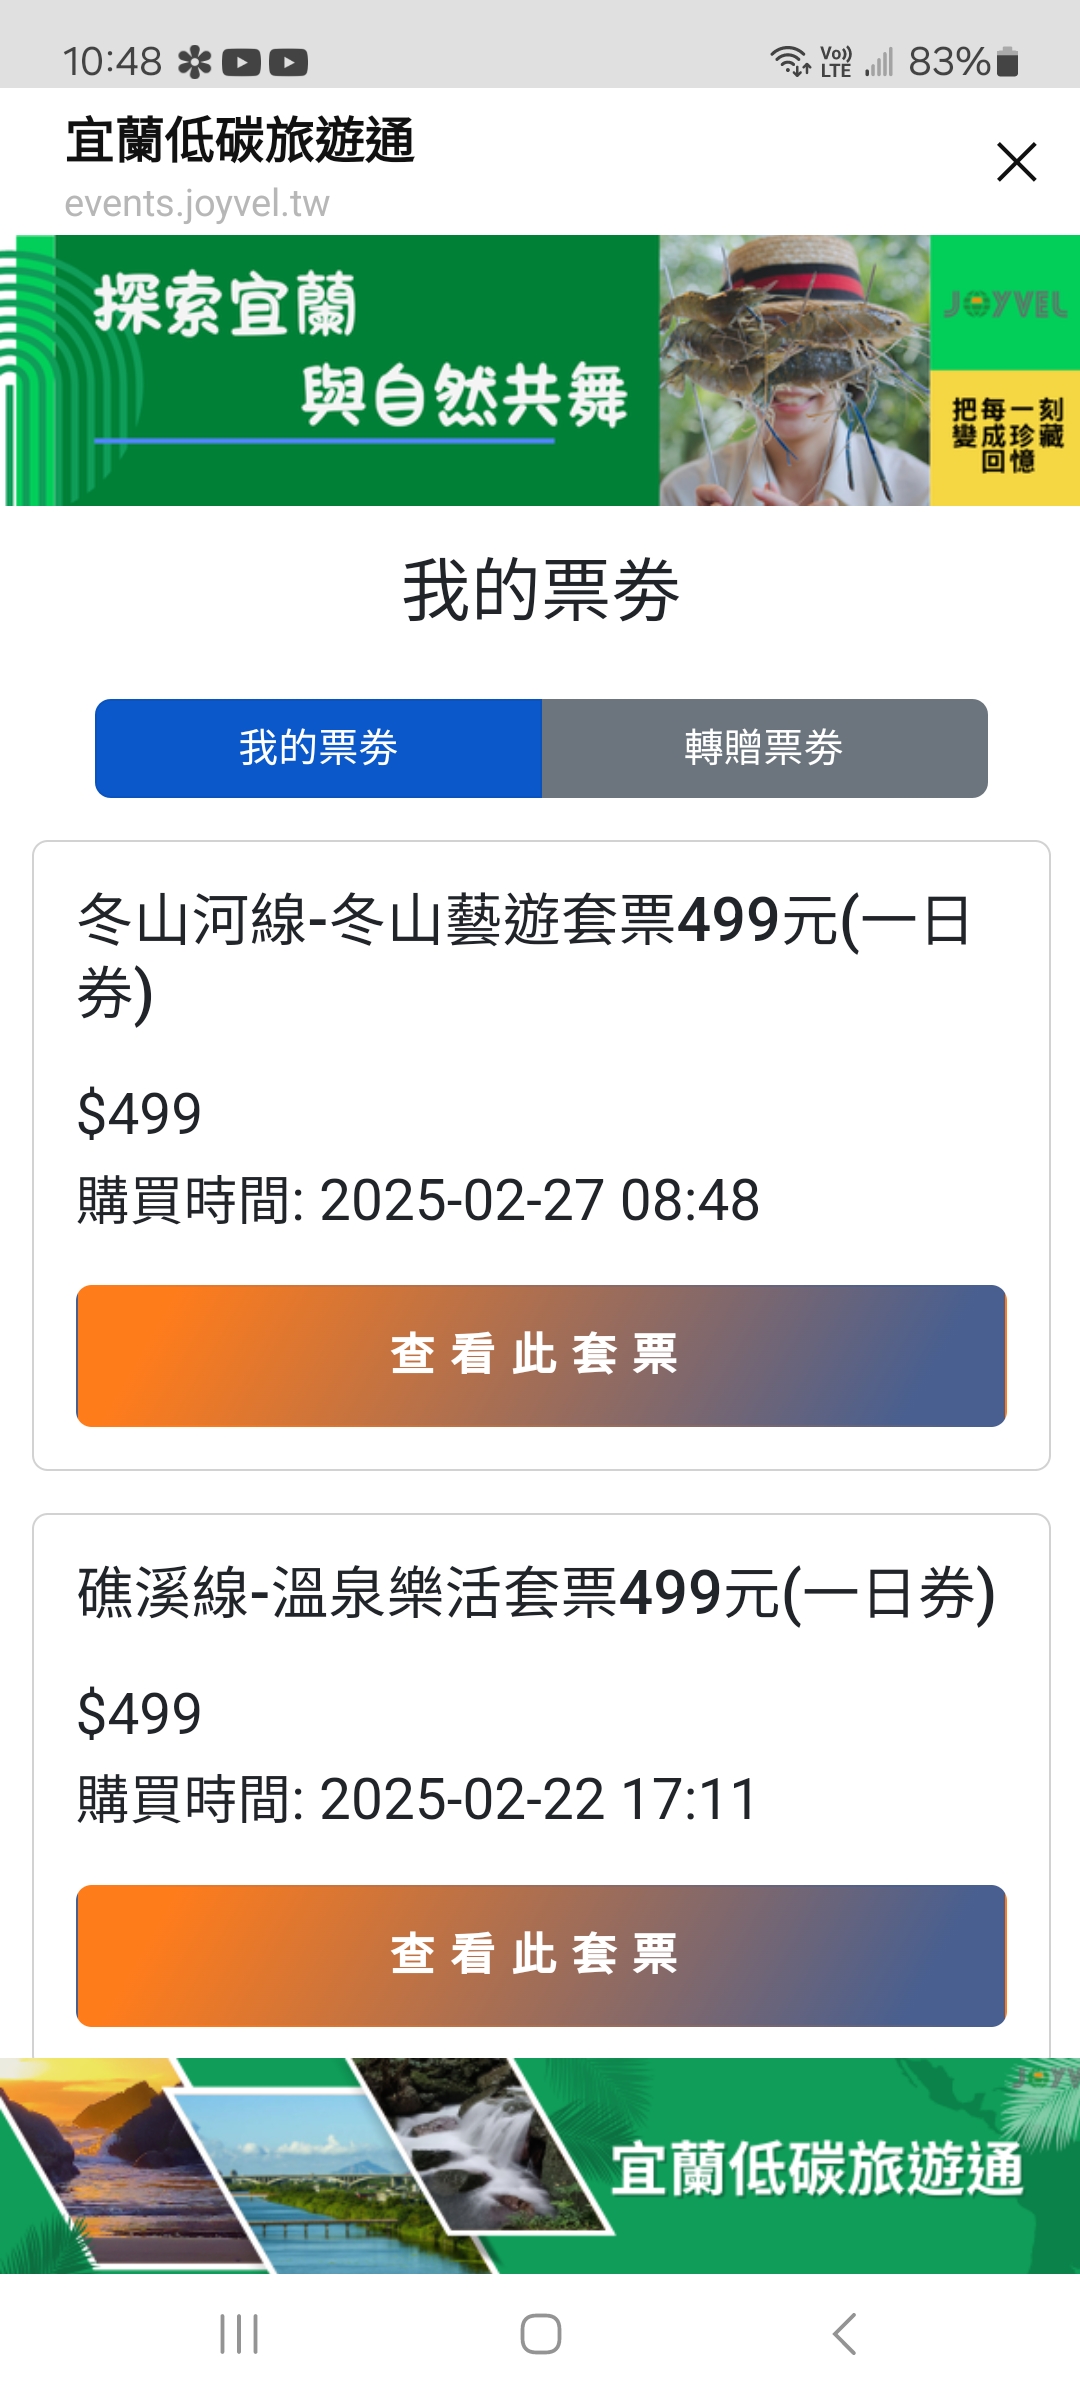This screenshot has width=1080, height=2400.
Task: Tap the yellow 把每一刻變成珍藏回憶 block
Action: pyautogui.click(x=1005, y=437)
